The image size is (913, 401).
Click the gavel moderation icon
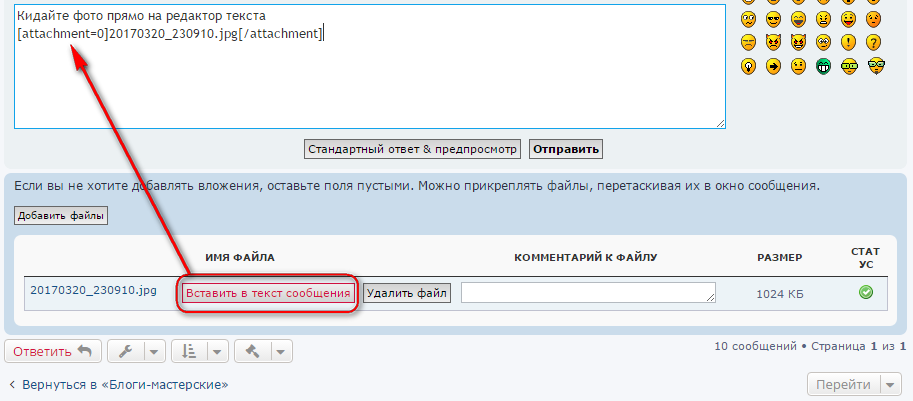click(253, 351)
